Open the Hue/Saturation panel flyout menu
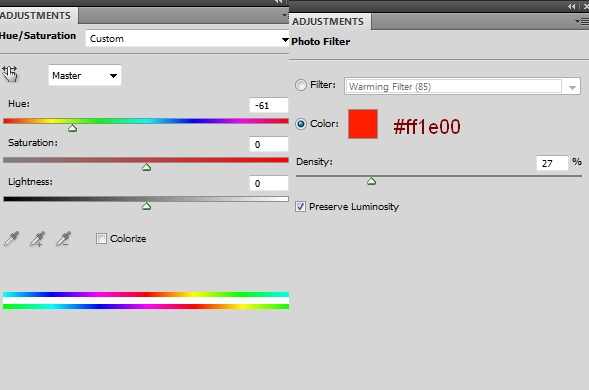 coord(285,15)
